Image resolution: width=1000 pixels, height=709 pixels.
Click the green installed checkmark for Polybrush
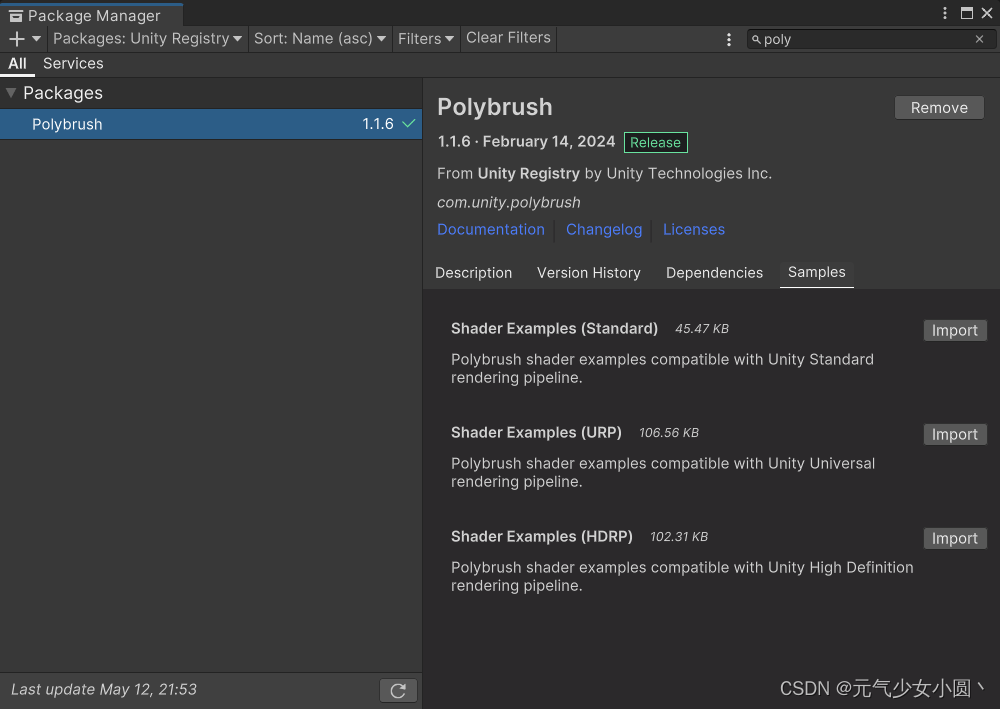(x=409, y=124)
